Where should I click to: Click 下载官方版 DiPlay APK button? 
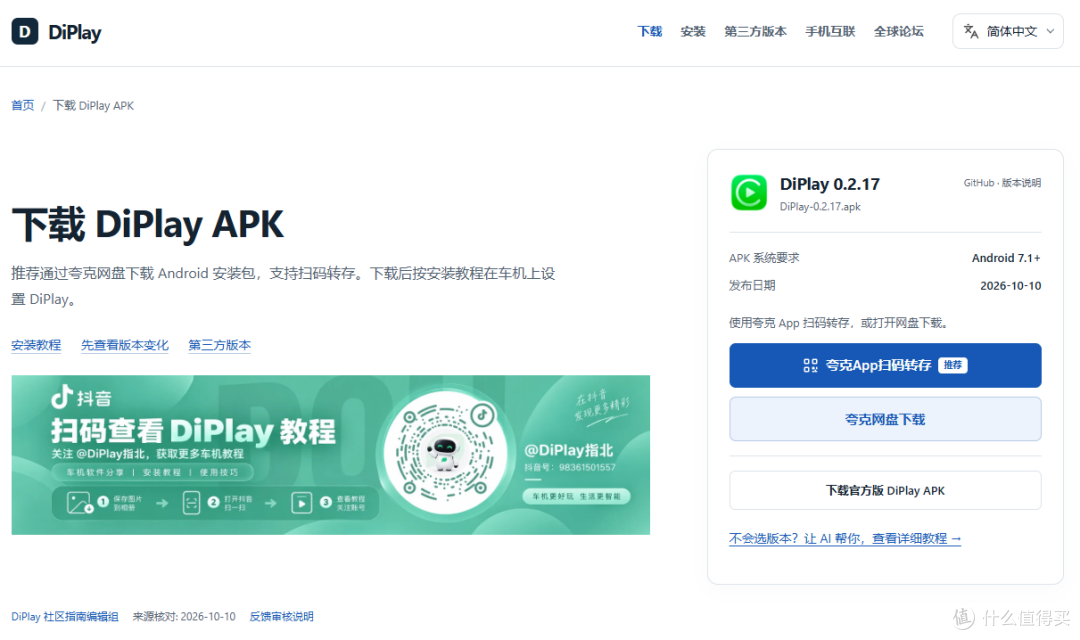(x=885, y=491)
